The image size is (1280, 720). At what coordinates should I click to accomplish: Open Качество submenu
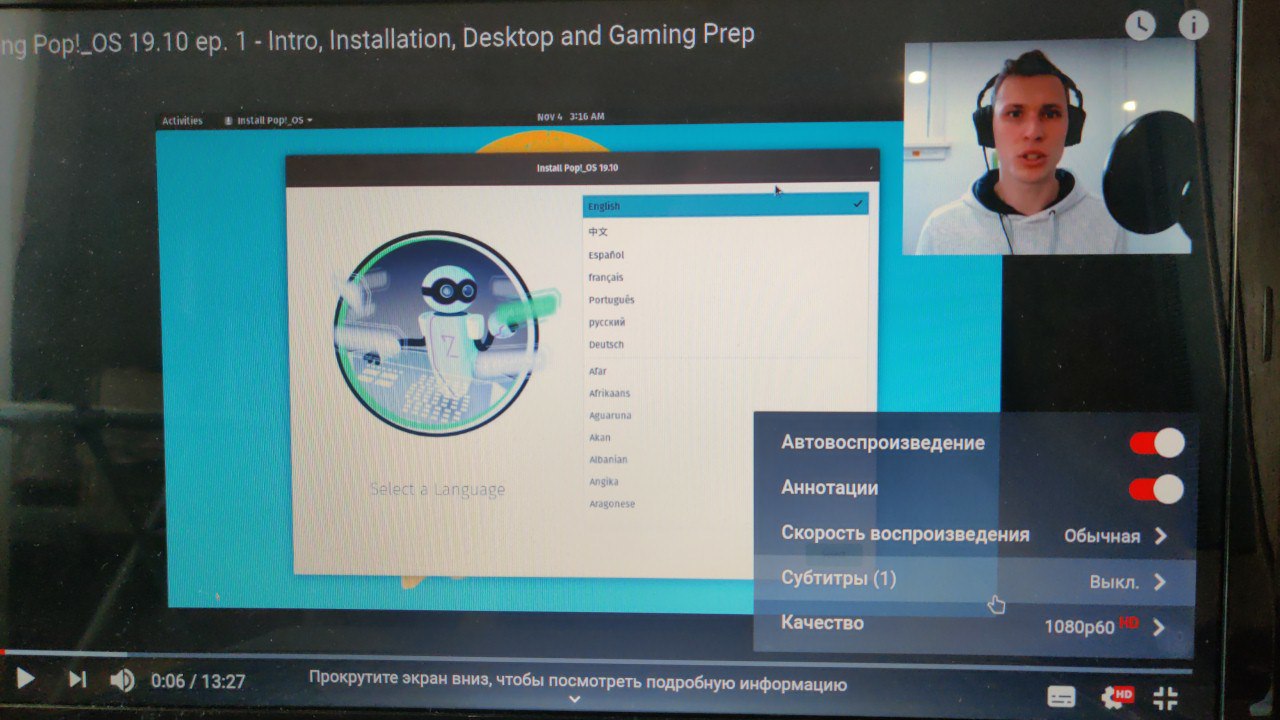[974, 627]
